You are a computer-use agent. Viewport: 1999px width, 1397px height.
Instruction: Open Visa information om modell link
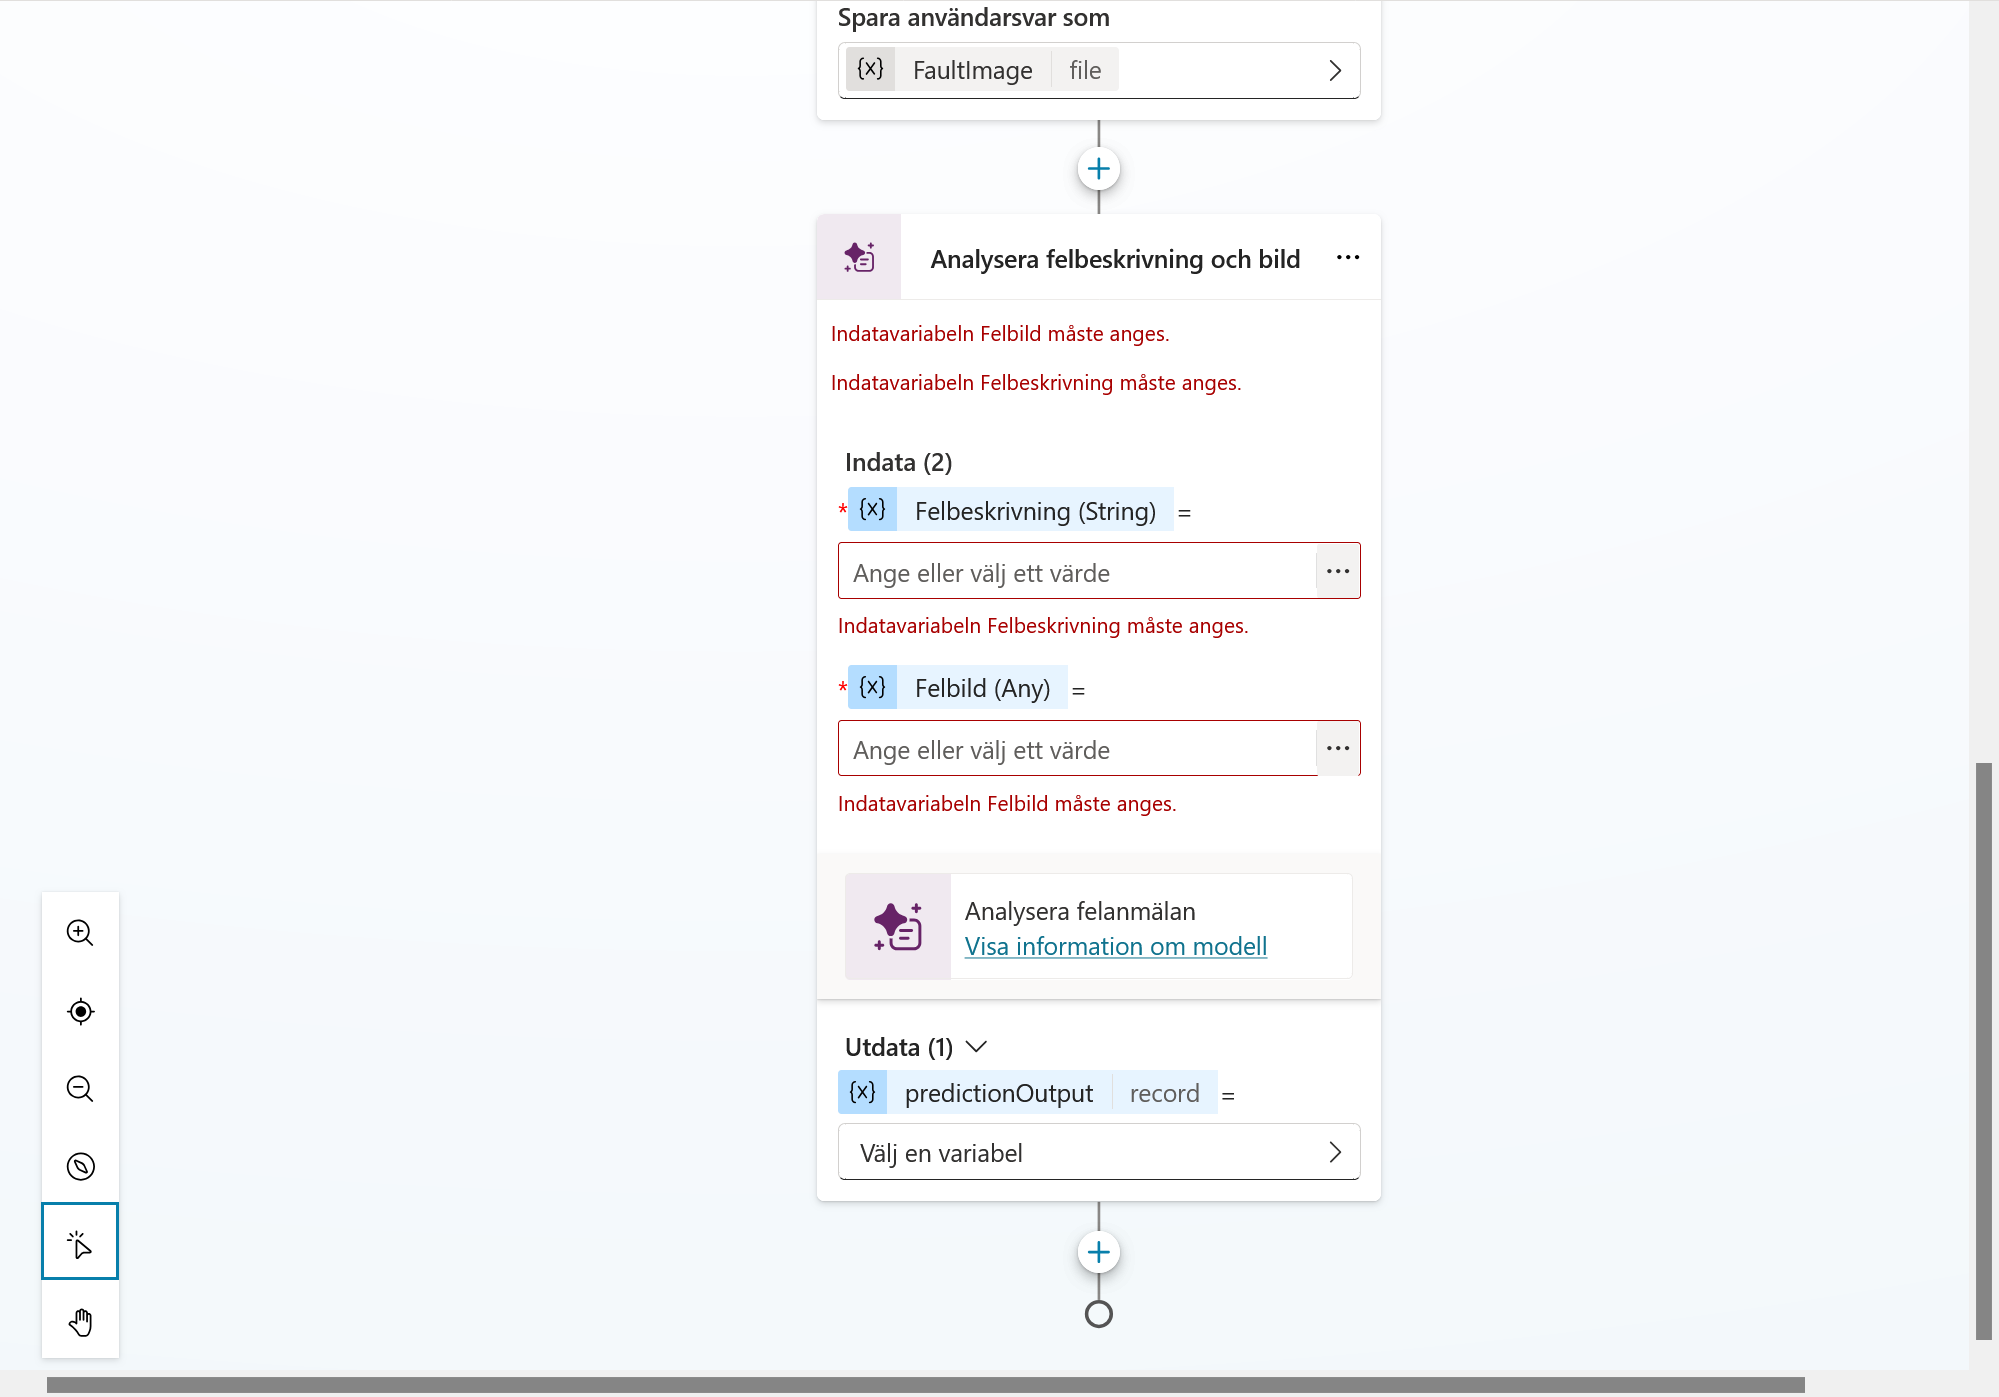[x=1115, y=946]
